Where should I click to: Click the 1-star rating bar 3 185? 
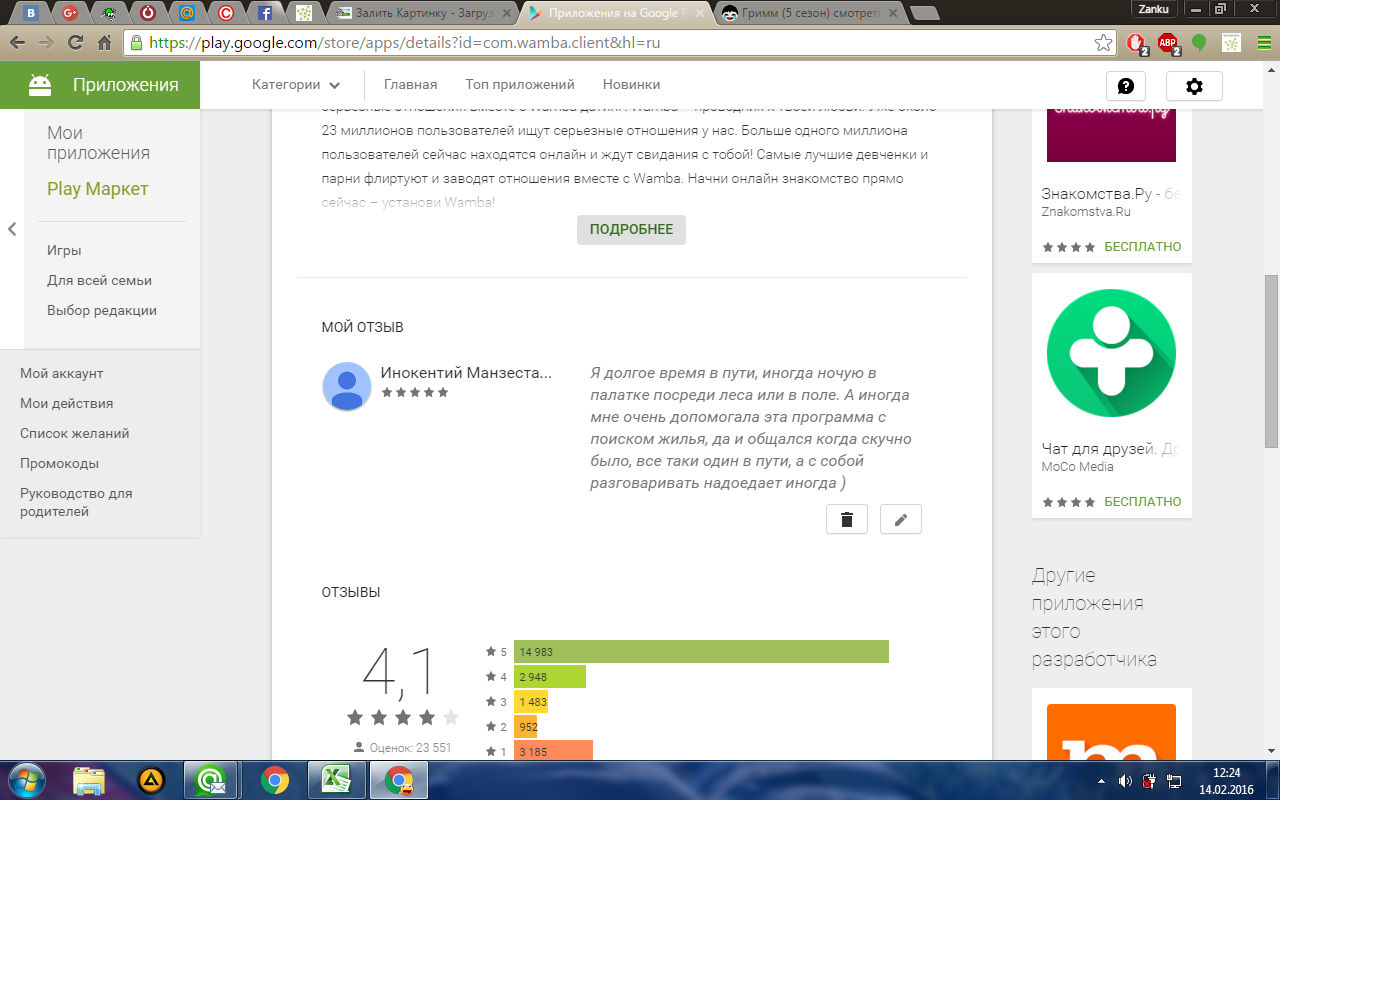(x=553, y=751)
